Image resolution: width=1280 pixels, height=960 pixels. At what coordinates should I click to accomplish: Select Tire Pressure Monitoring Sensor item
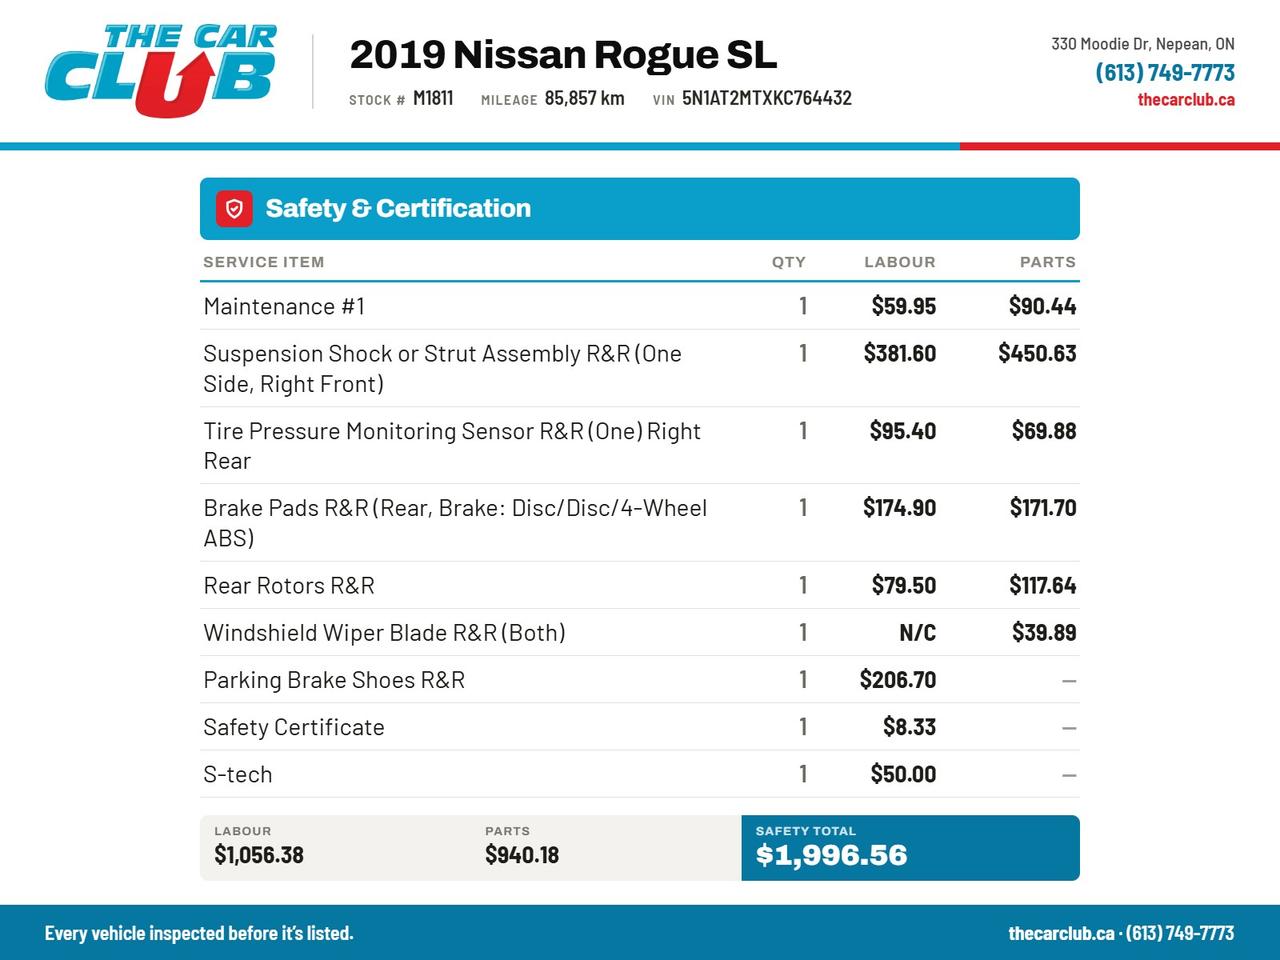coord(452,446)
